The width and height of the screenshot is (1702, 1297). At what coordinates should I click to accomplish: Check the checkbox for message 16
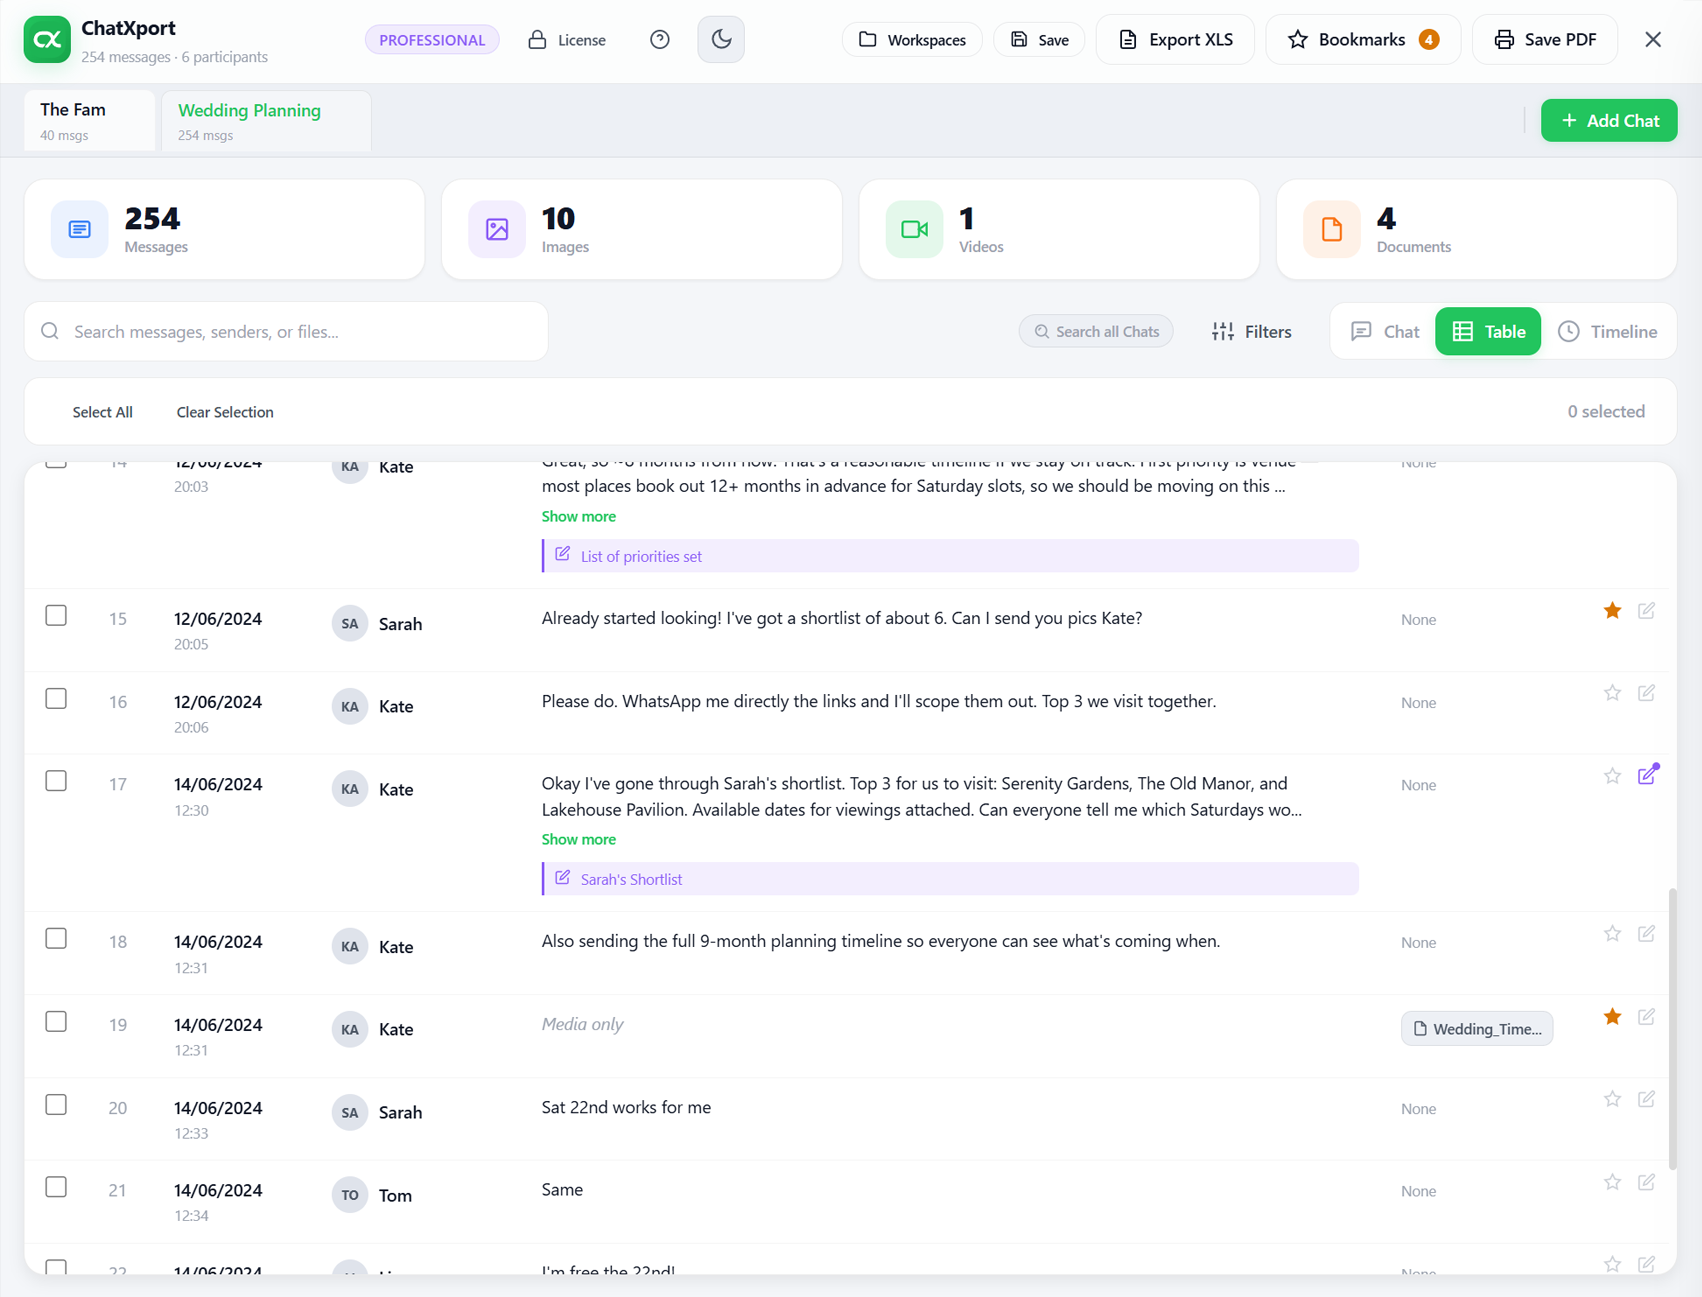56,698
